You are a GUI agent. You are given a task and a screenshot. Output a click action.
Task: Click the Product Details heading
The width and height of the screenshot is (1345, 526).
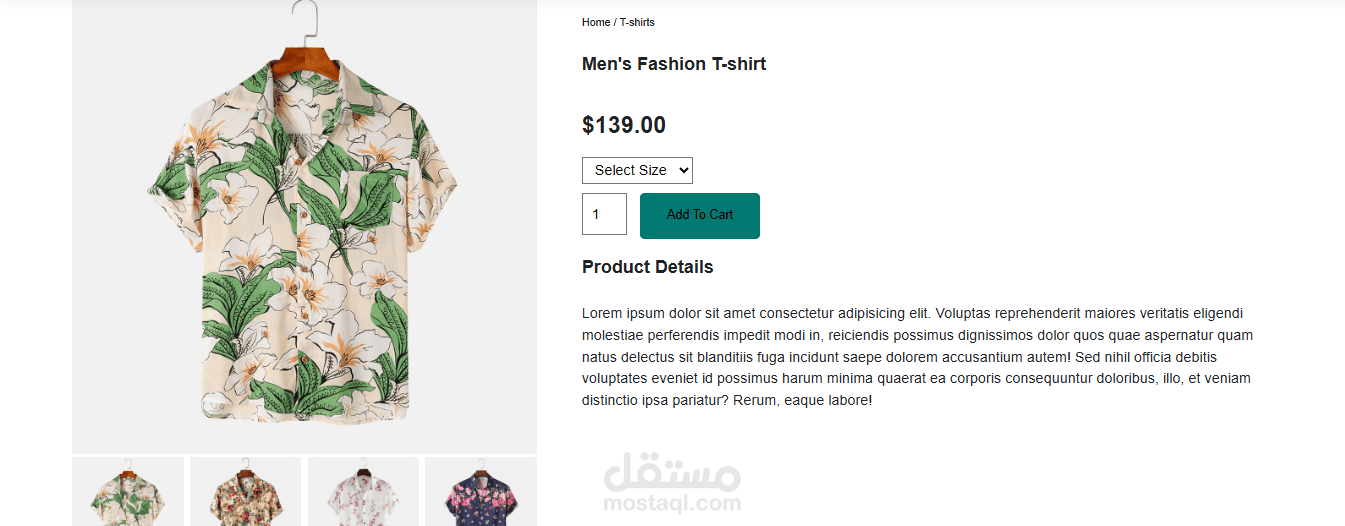pos(648,267)
